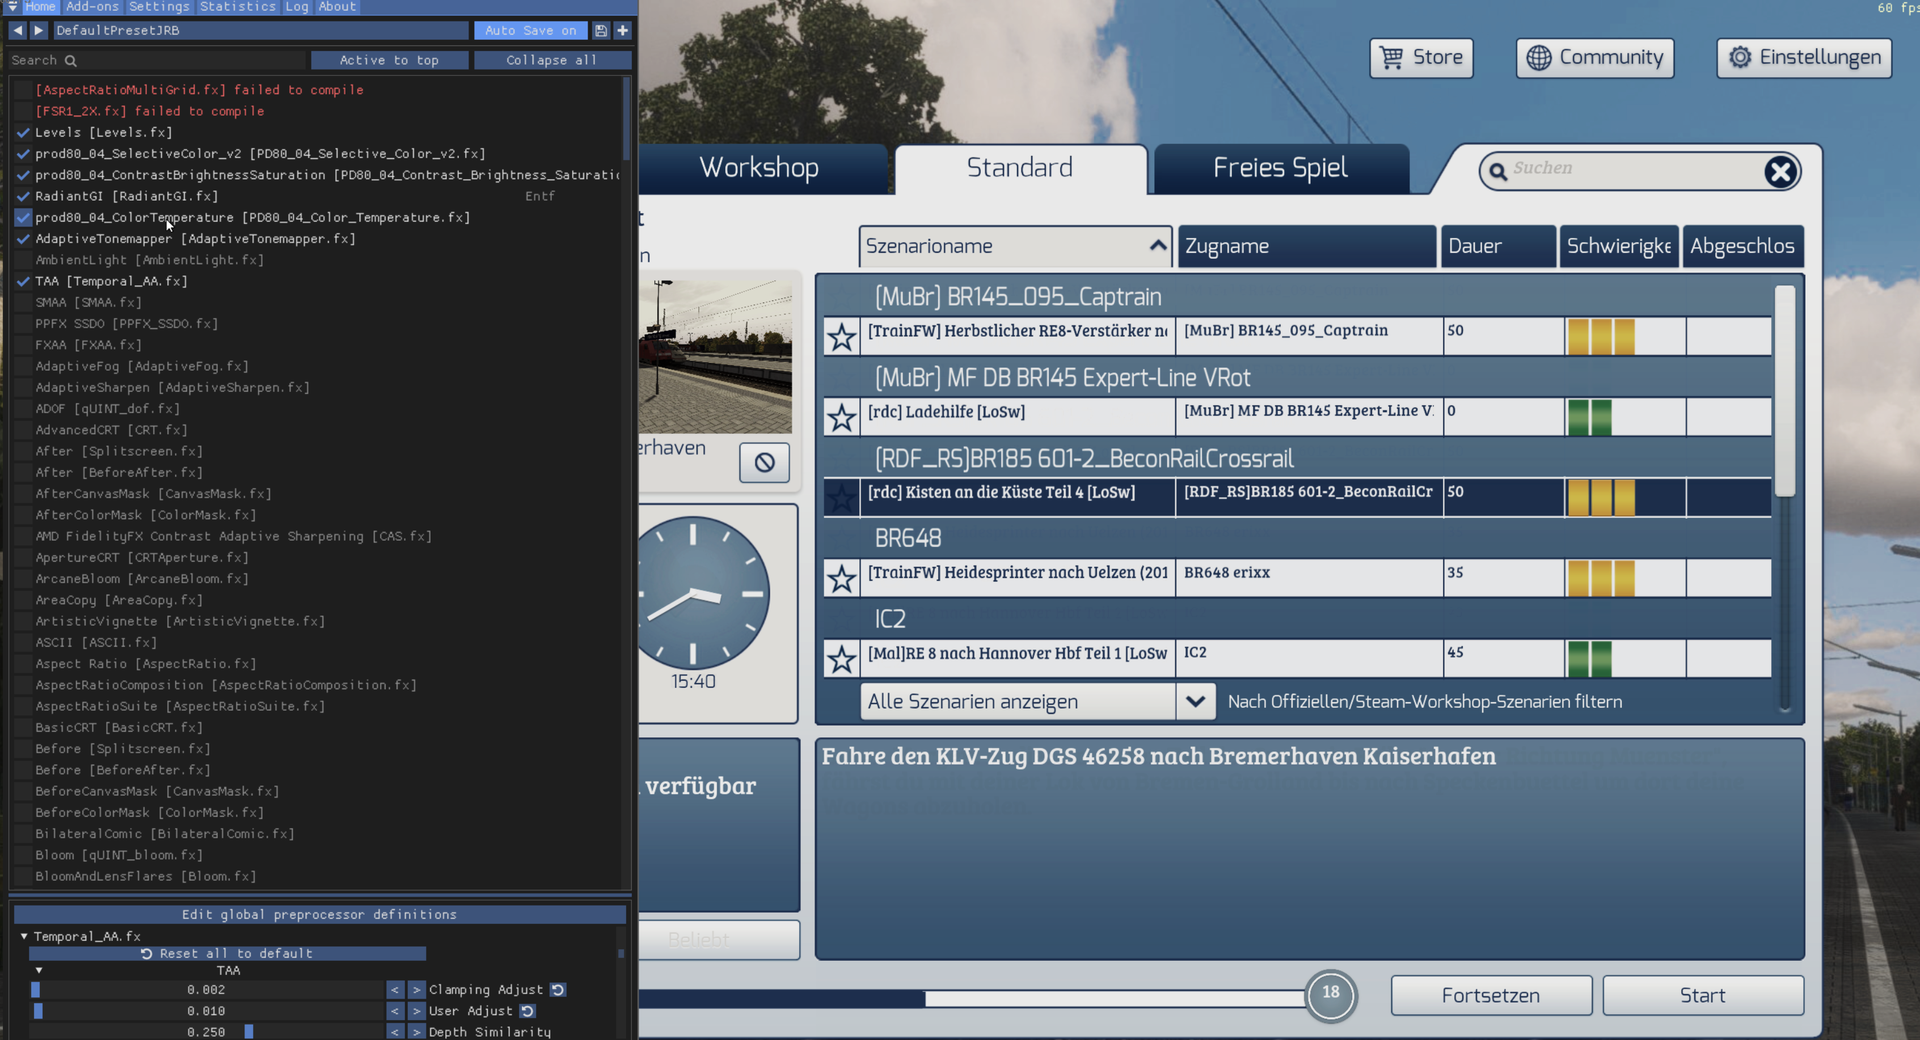Favorite the Ladehilfe scenario star
This screenshot has height=1040, width=1920.
click(842, 417)
